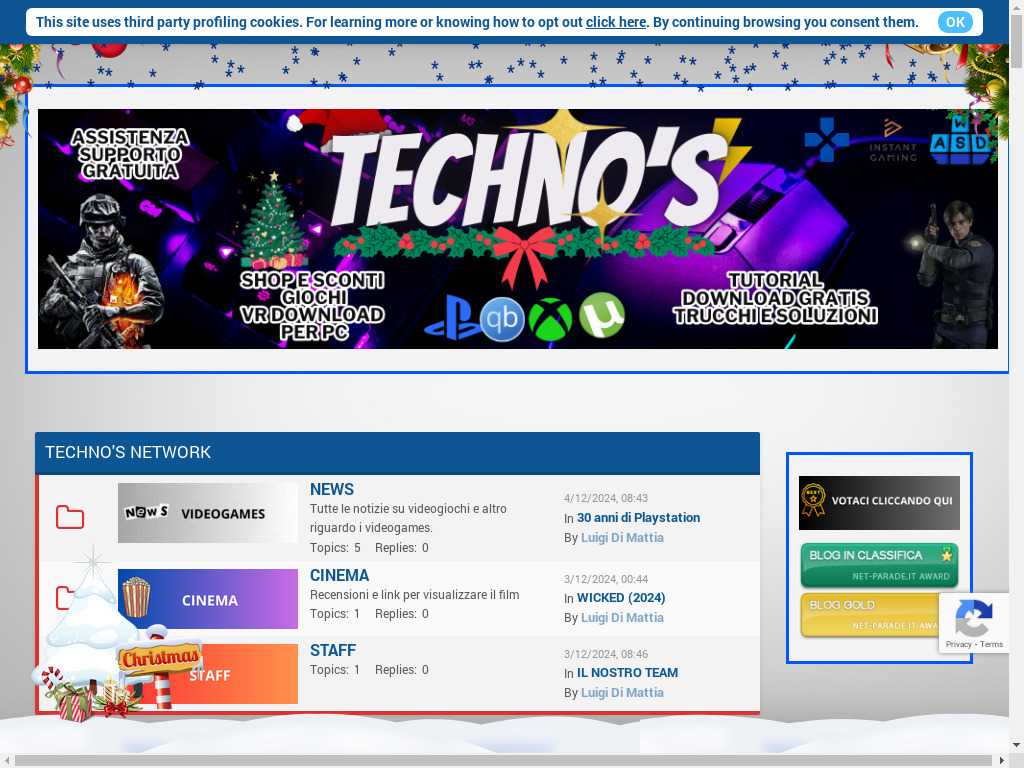Image resolution: width=1024 pixels, height=768 pixels.
Task: Click 'Topics: 5' in the NEWS row
Action: (335, 548)
